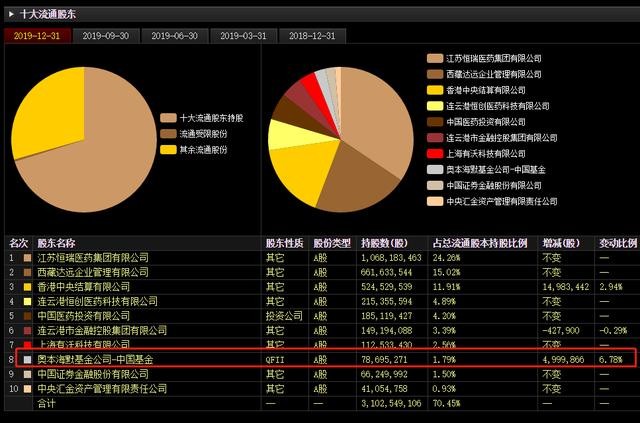Select table row 奥本海默基金公司-中国基金
This screenshot has height=423, width=640.
click(x=320, y=360)
